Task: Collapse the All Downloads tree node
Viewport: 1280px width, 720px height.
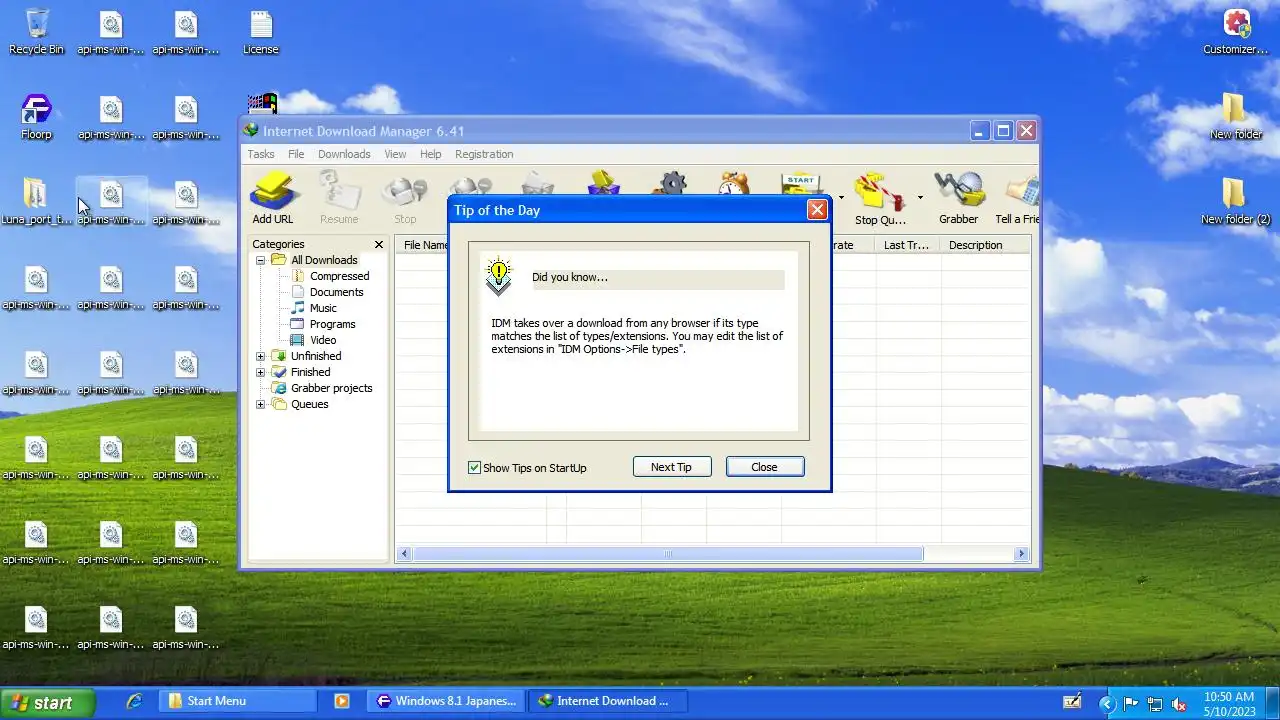Action: (x=261, y=260)
